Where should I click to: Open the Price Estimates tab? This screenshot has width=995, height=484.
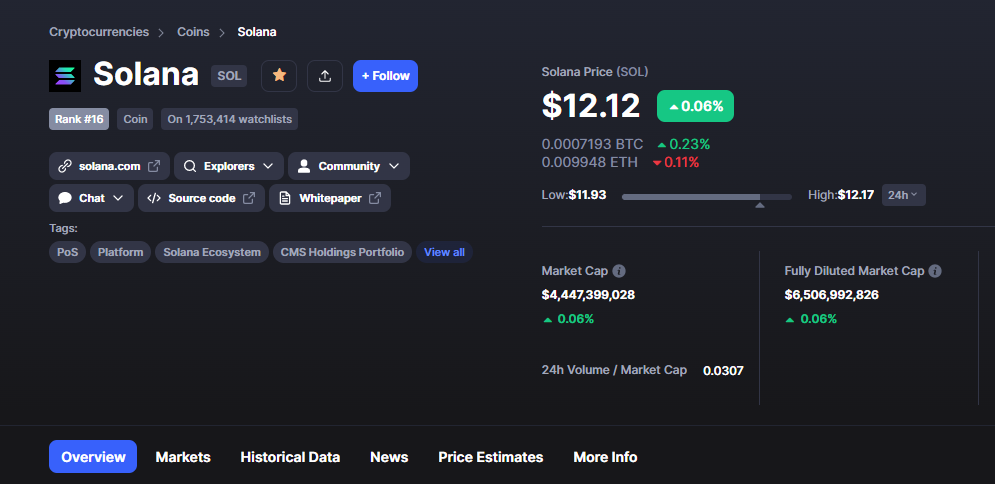point(491,457)
